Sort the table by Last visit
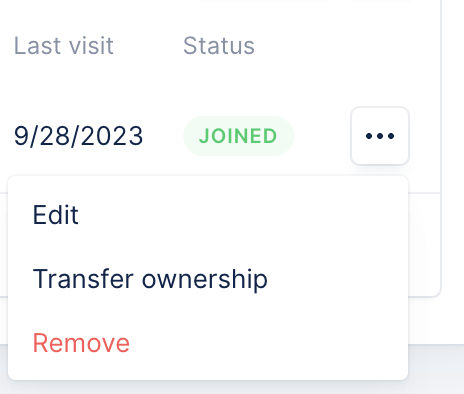The image size is (464, 394). pos(64,46)
